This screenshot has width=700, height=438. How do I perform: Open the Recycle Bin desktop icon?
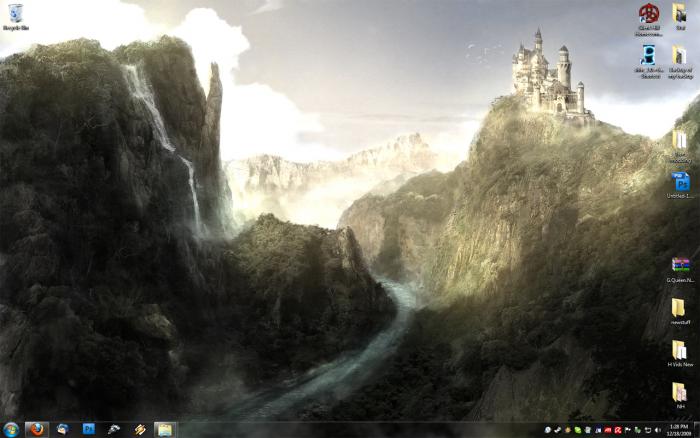click(x=14, y=14)
